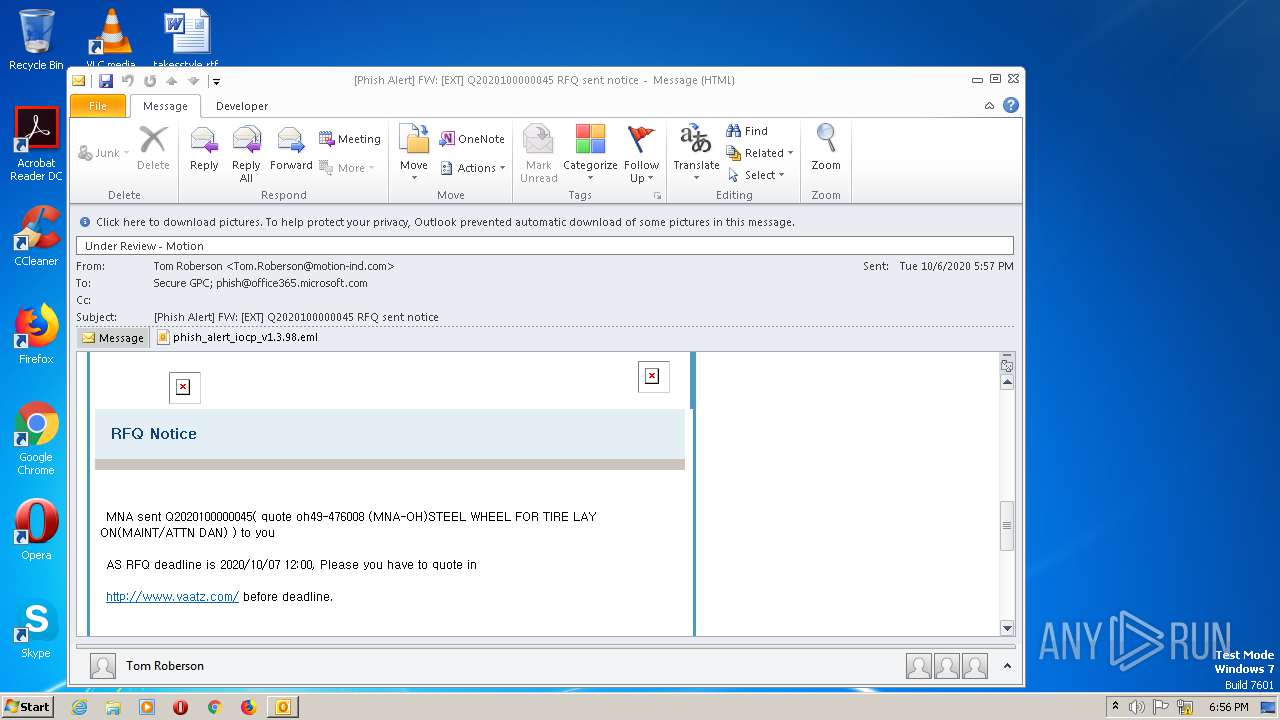Click the taskbar clock 6:56 PM
The image size is (1280, 720).
[x=1228, y=707]
